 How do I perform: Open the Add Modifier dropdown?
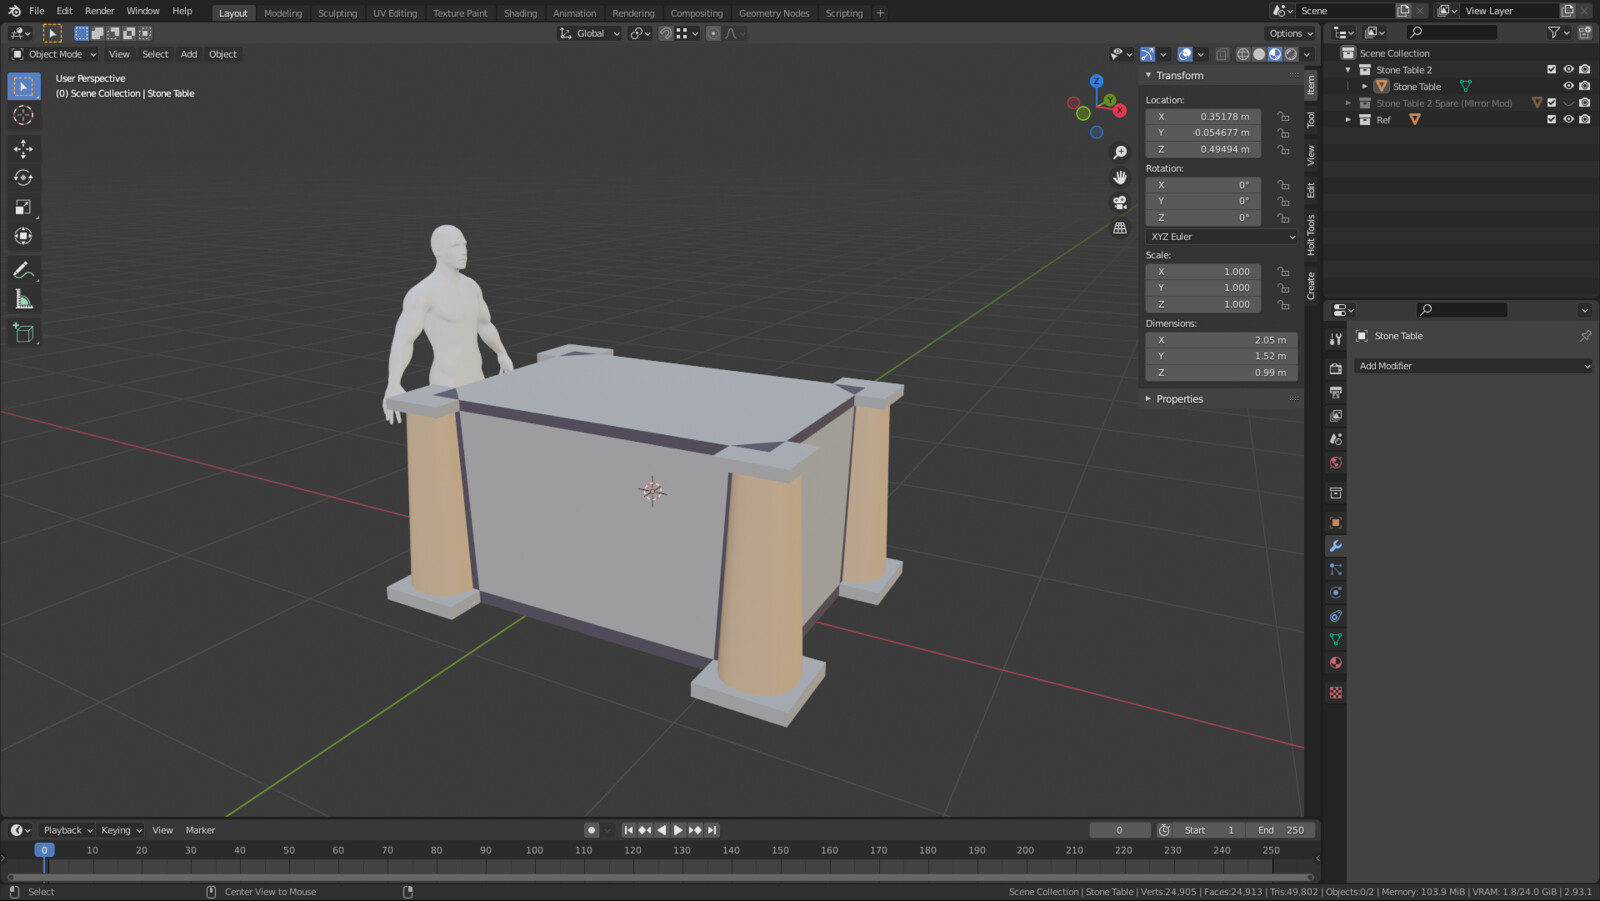pyautogui.click(x=1473, y=366)
